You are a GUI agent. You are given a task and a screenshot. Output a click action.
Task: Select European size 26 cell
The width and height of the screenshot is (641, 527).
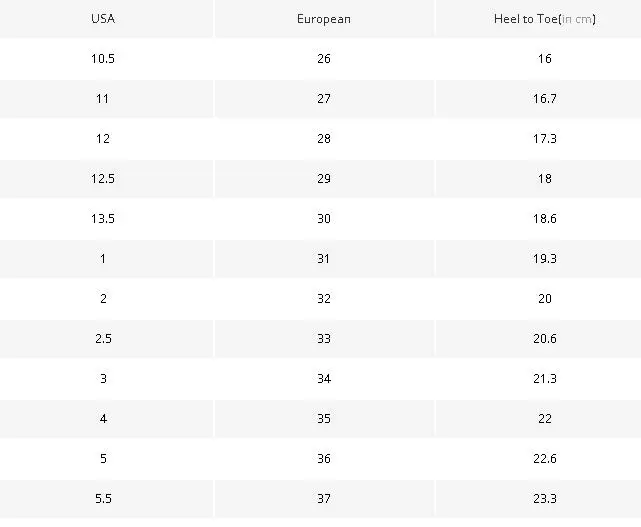pyautogui.click(x=324, y=59)
